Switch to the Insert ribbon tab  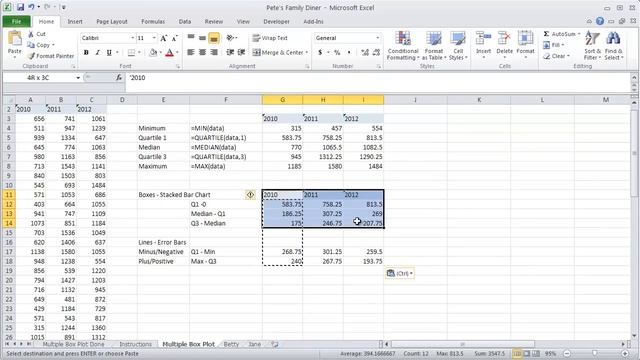(75, 22)
